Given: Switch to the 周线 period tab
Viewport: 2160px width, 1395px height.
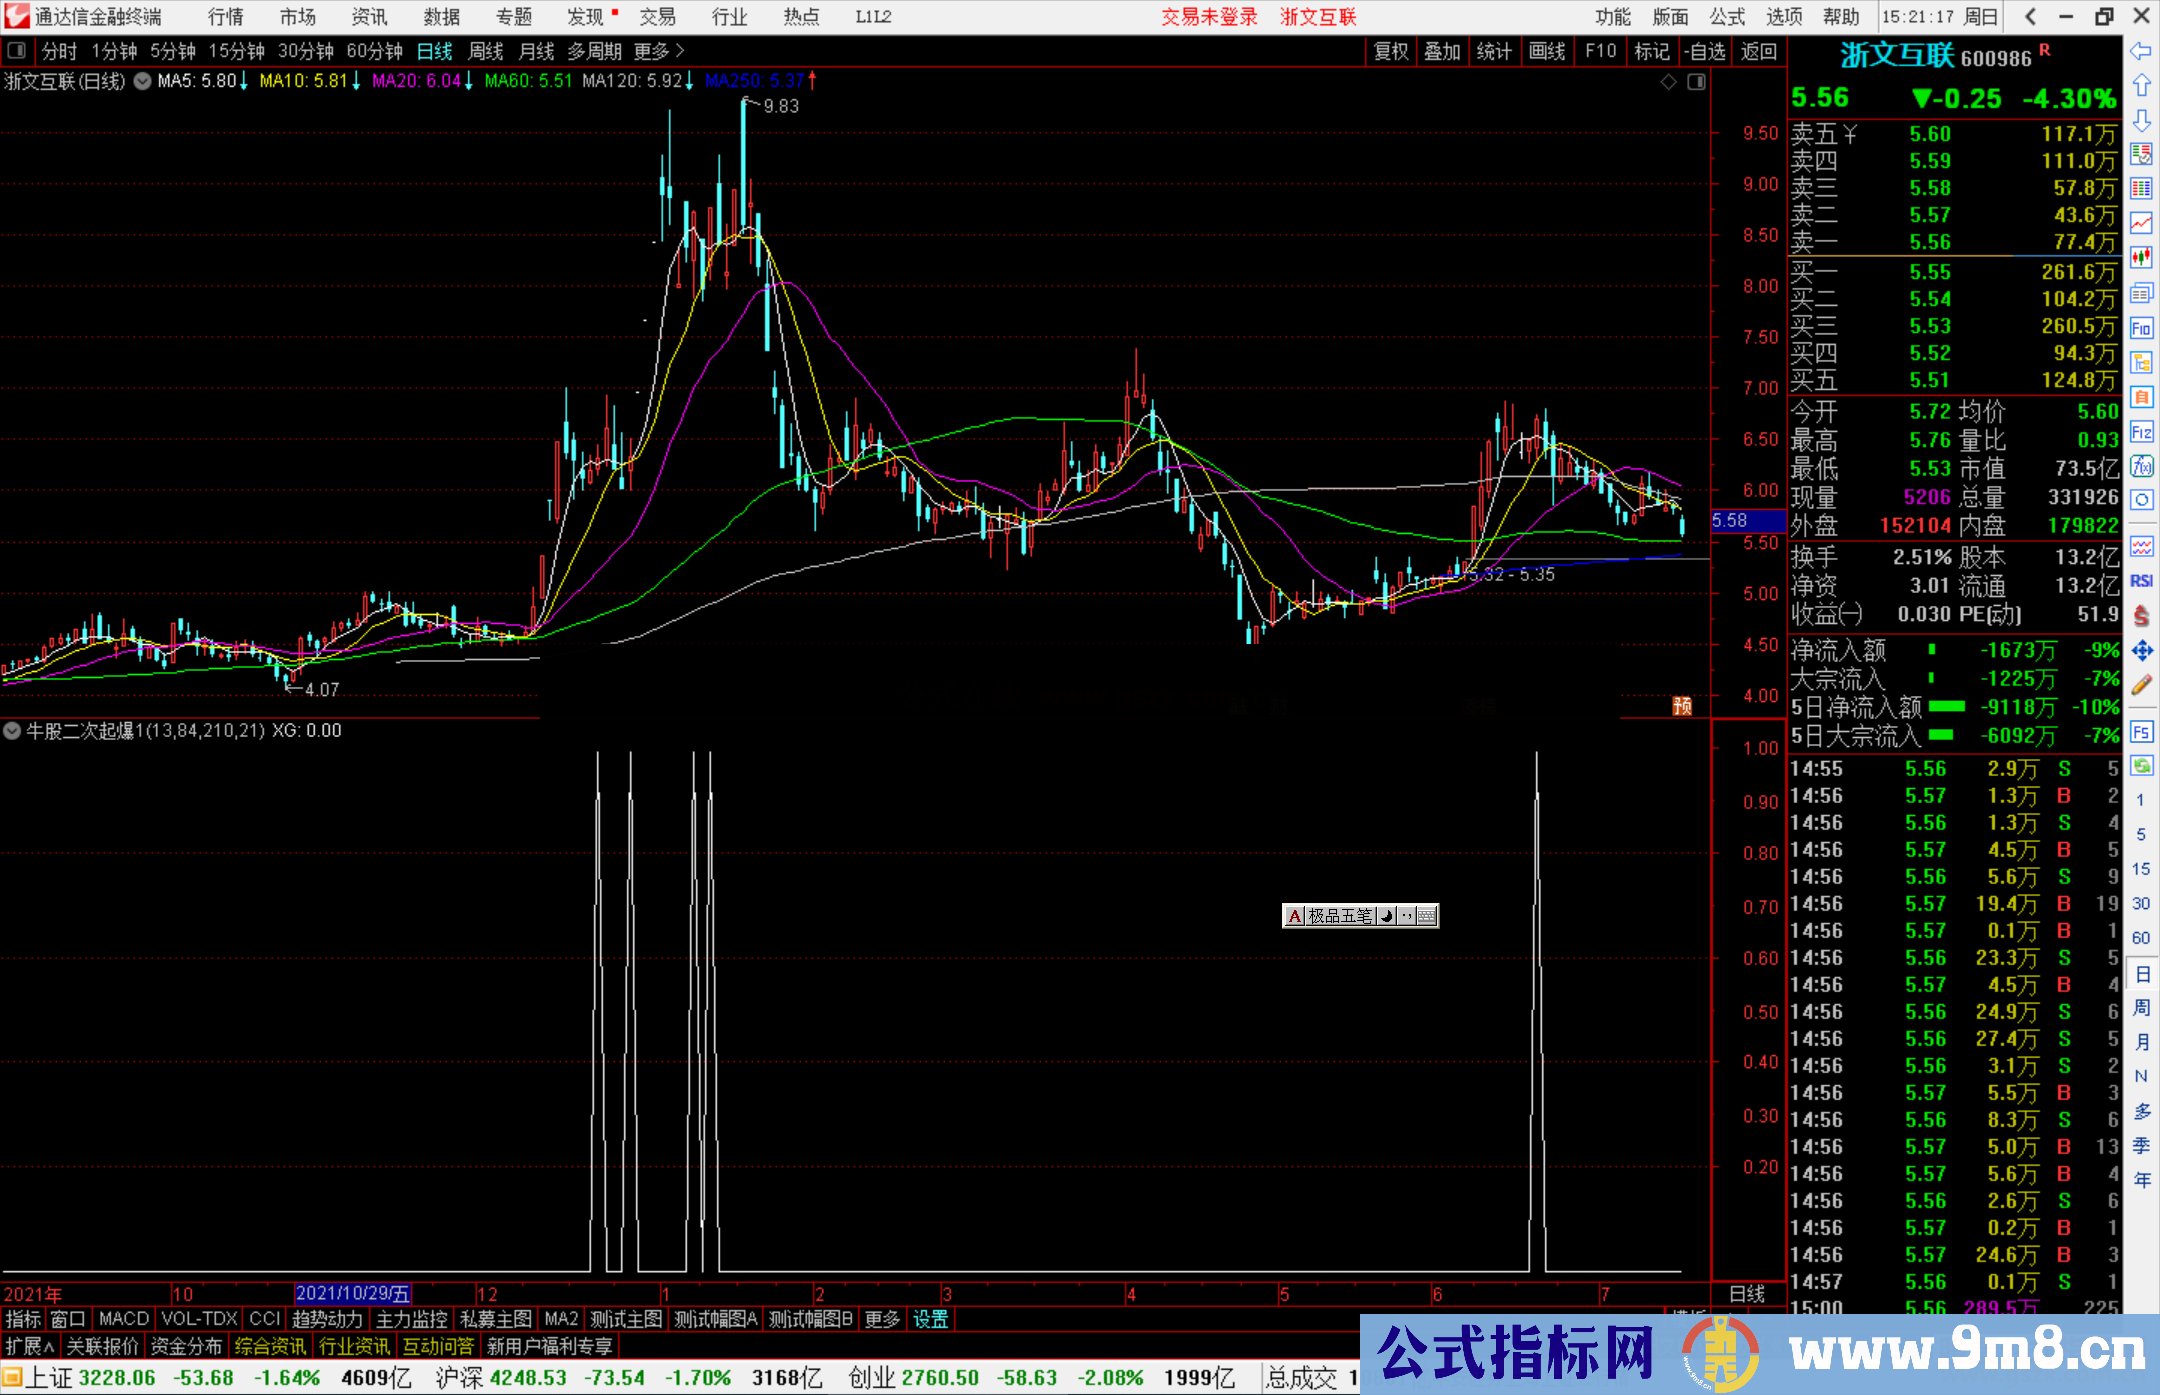Looking at the screenshot, I should pyautogui.click(x=486, y=51).
